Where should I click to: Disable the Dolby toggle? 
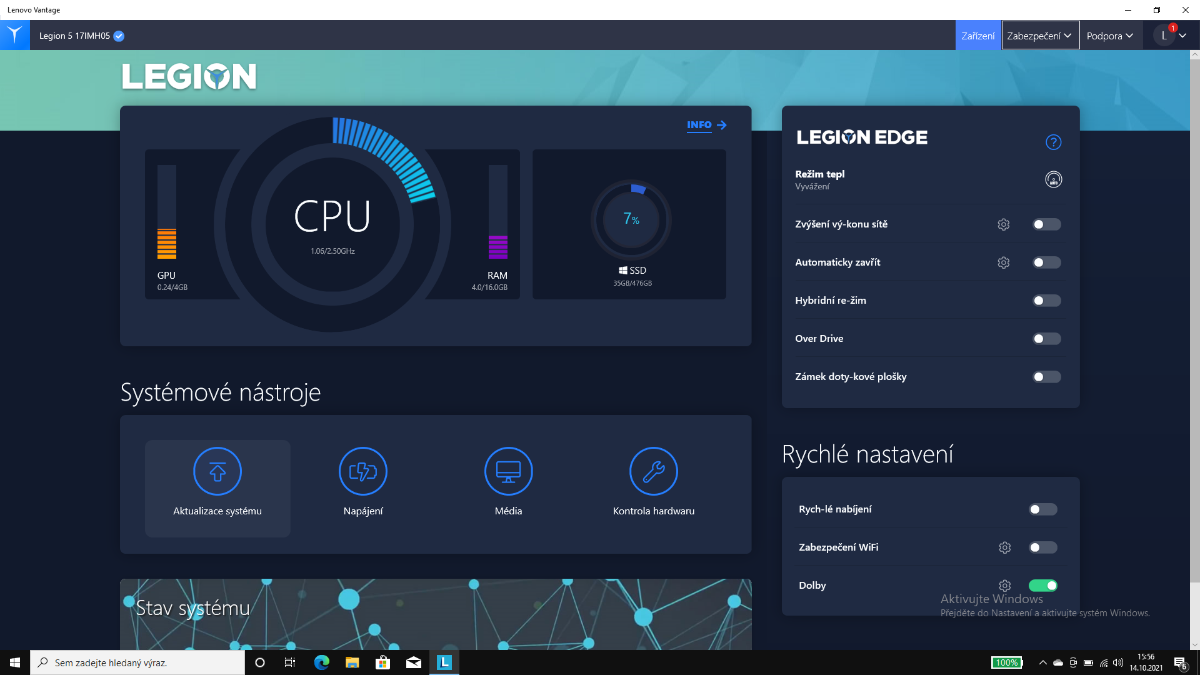pos(1043,586)
